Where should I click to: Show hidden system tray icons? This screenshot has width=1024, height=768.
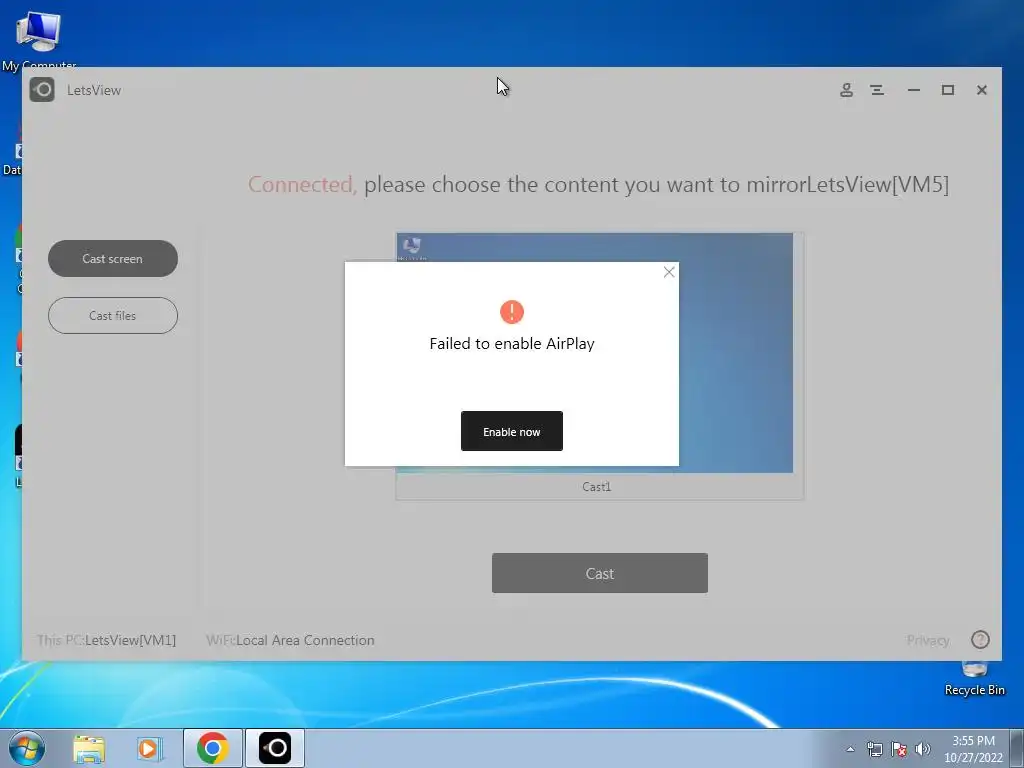pyautogui.click(x=850, y=749)
